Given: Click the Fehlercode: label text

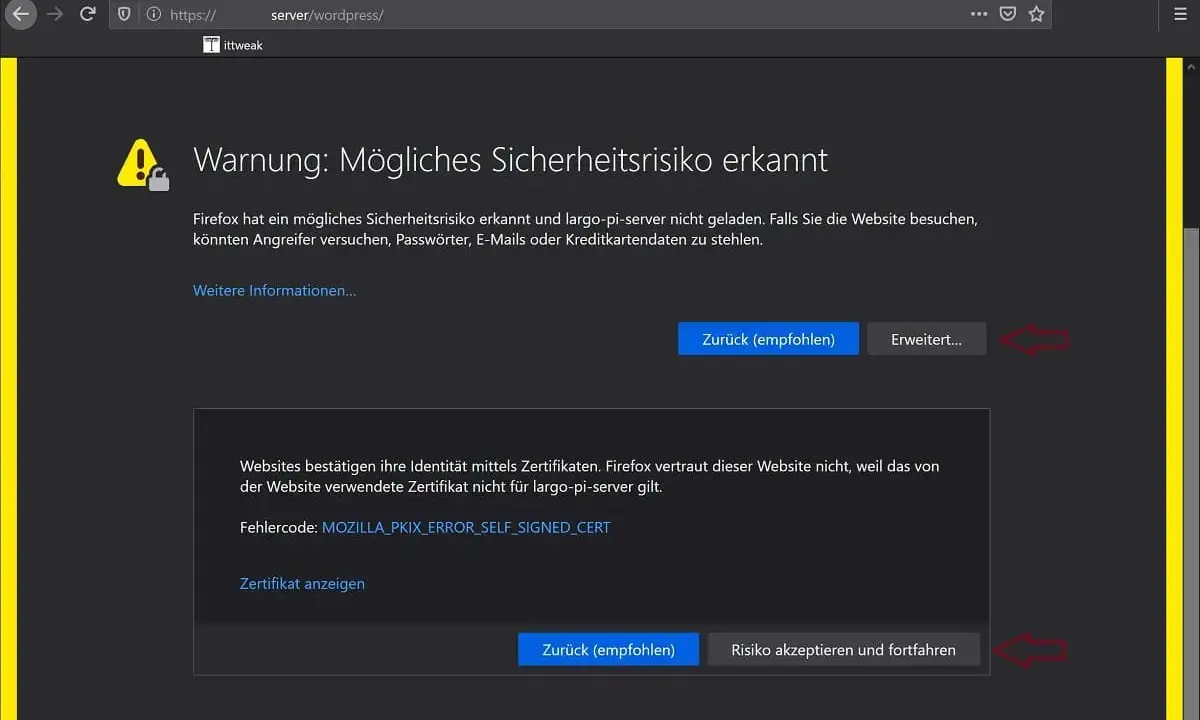Looking at the screenshot, I should click(x=279, y=527).
